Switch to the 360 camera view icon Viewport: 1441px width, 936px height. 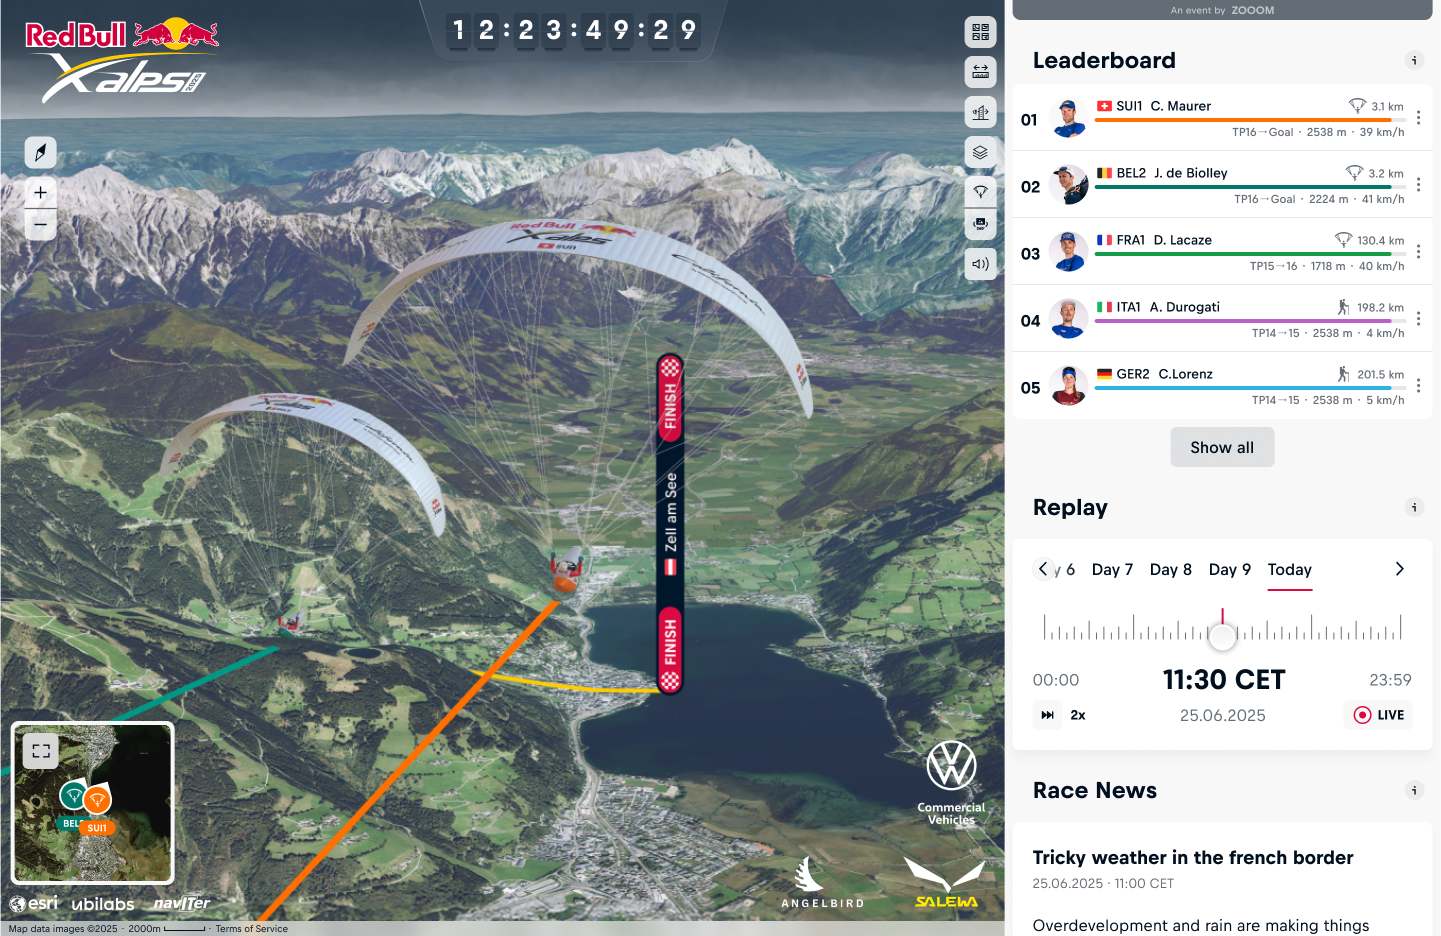pos(980,224)
